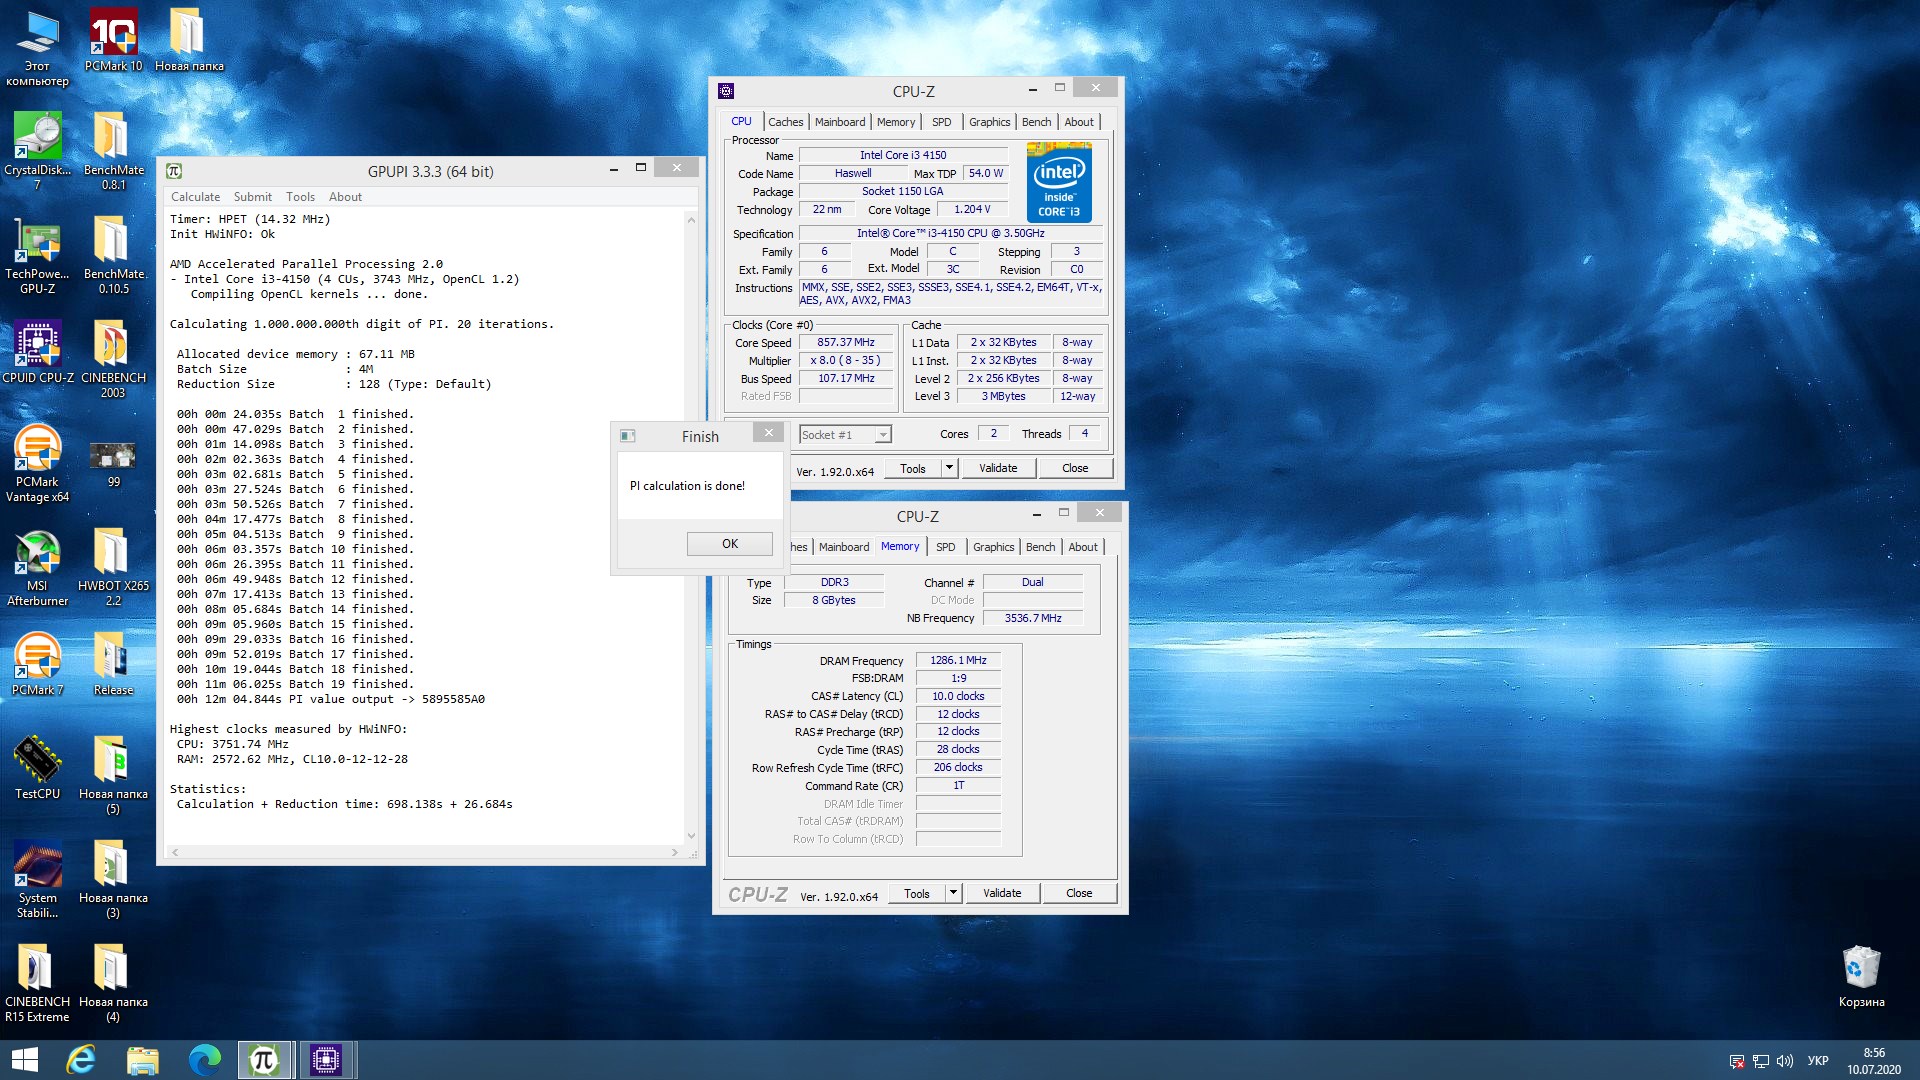The image size is (1920, 1080).
Task: Launch TechPowerUp GPU-Z shortcut
Action: tap(37, 254)
